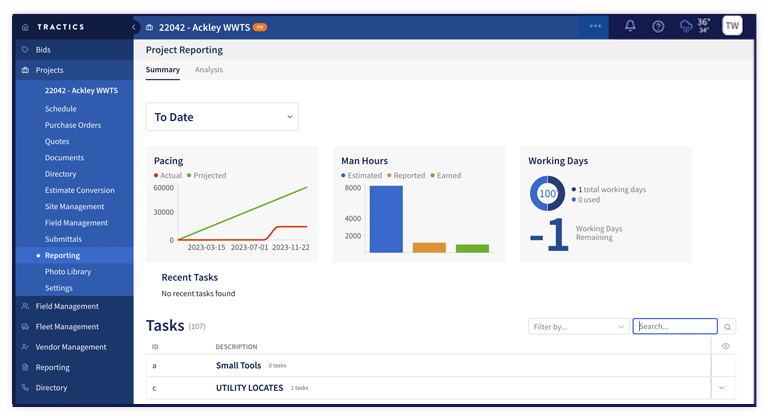Open the help question mark icon
Image resolution: width=768 pixels, height=419 pixels.
[658, 26]
